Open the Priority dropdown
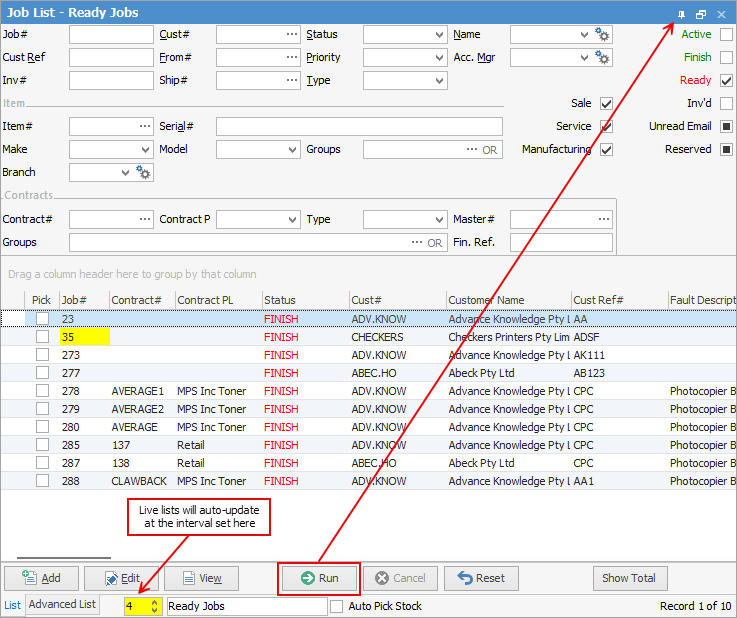Screen dimensions: 737x618 click(439, 57)
